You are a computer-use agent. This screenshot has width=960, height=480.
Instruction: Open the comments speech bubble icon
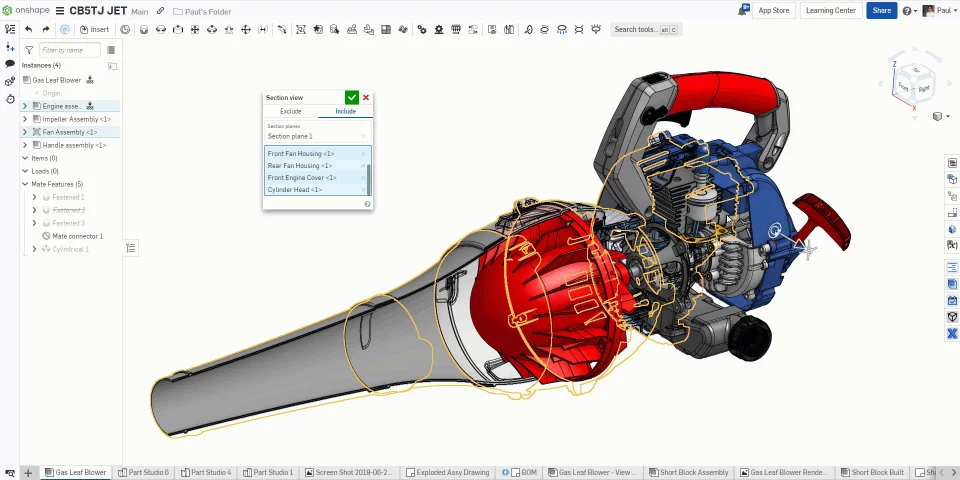10,64
